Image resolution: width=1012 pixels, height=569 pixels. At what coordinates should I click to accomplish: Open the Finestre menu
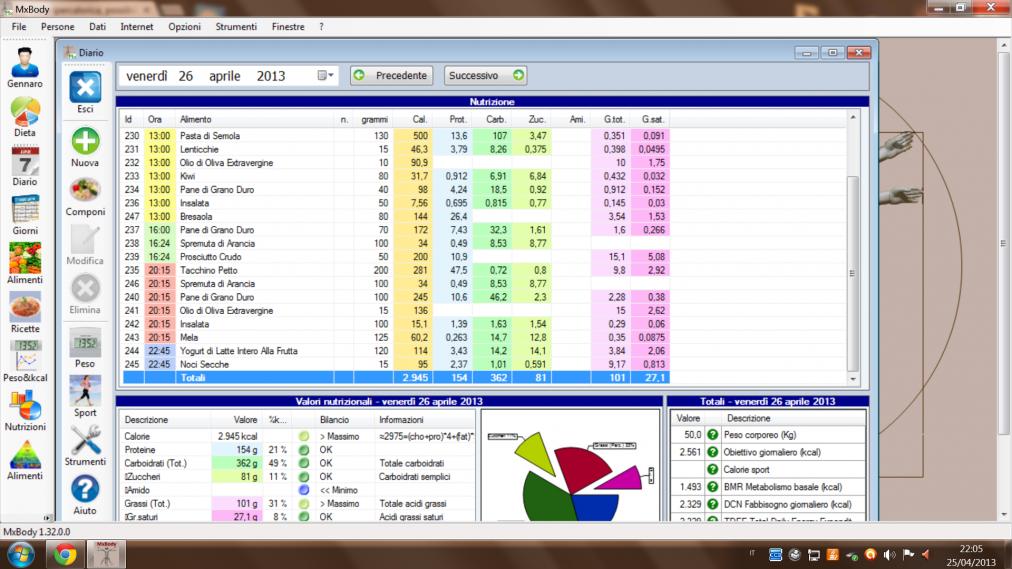click(288, 27)
